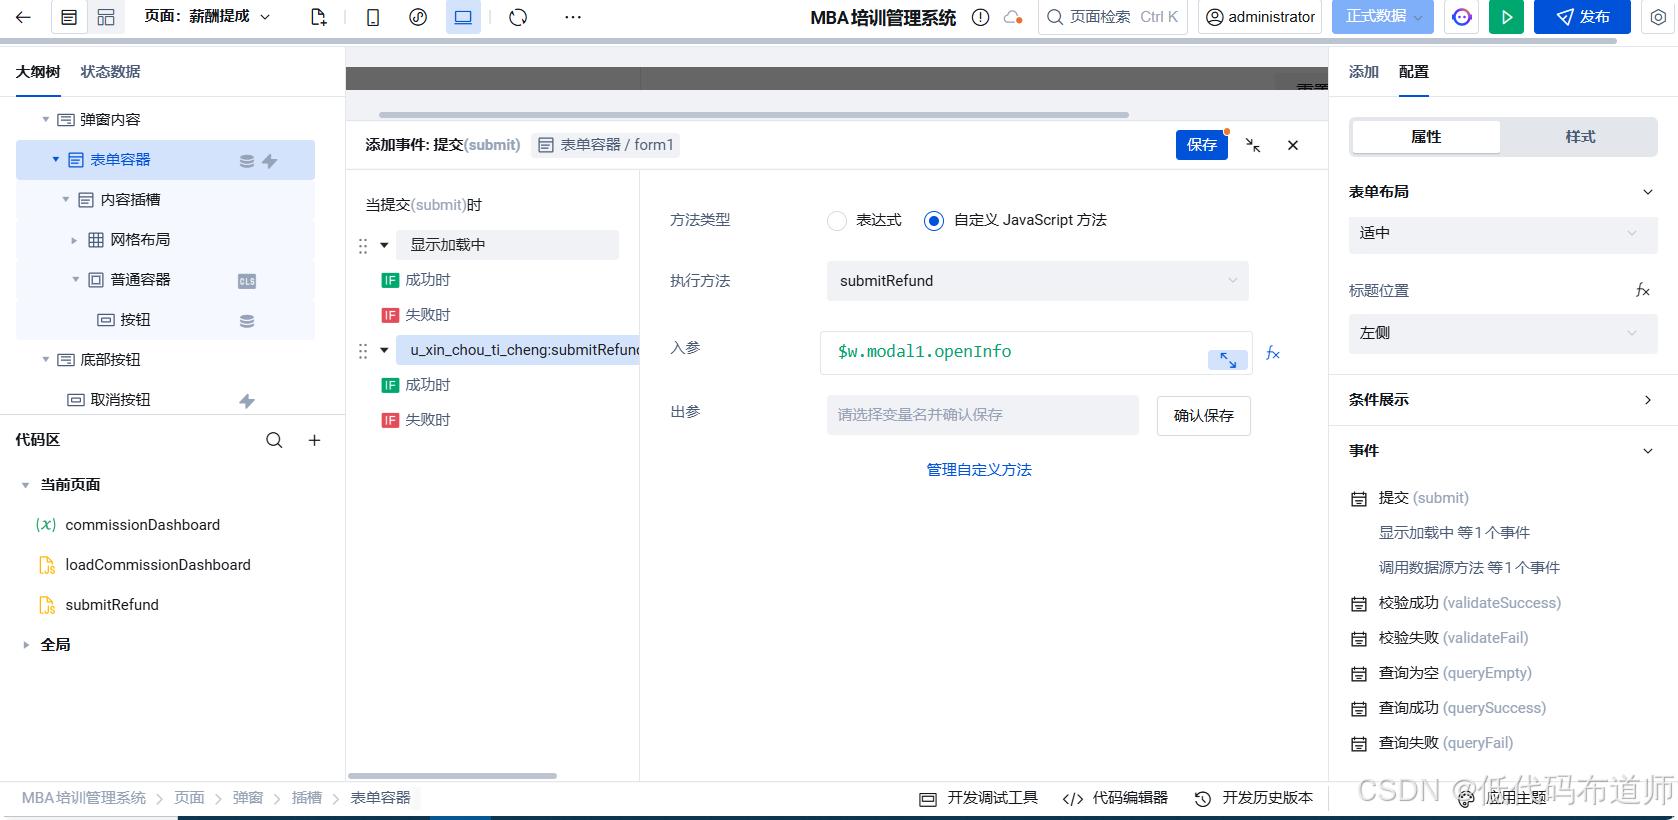
Task: Open the AI assistant icon
Action: 1462,17
